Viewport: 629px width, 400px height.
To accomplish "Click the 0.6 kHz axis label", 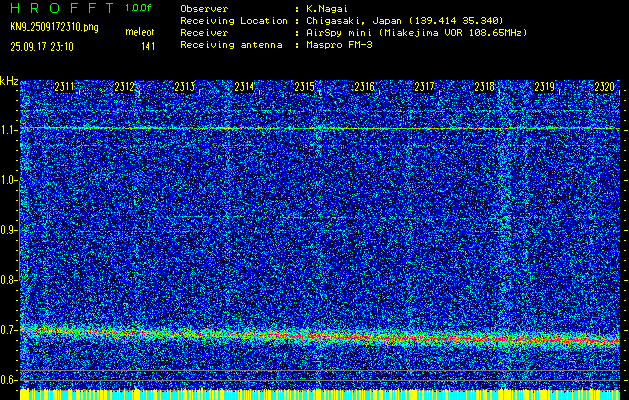I will coord(8,380).
